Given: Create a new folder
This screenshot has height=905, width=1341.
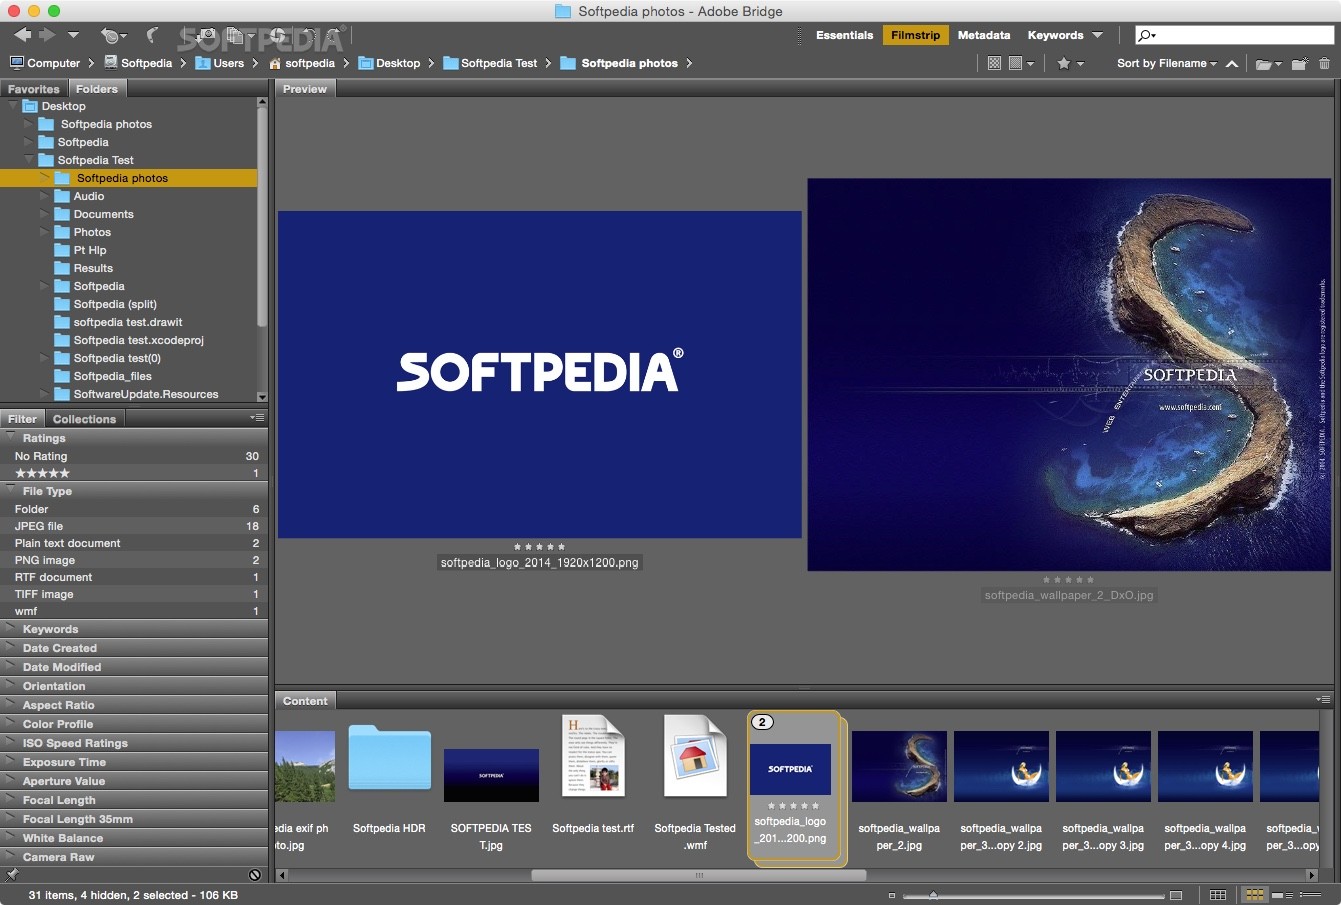Looking at the screenshot, I should 1299,64.
